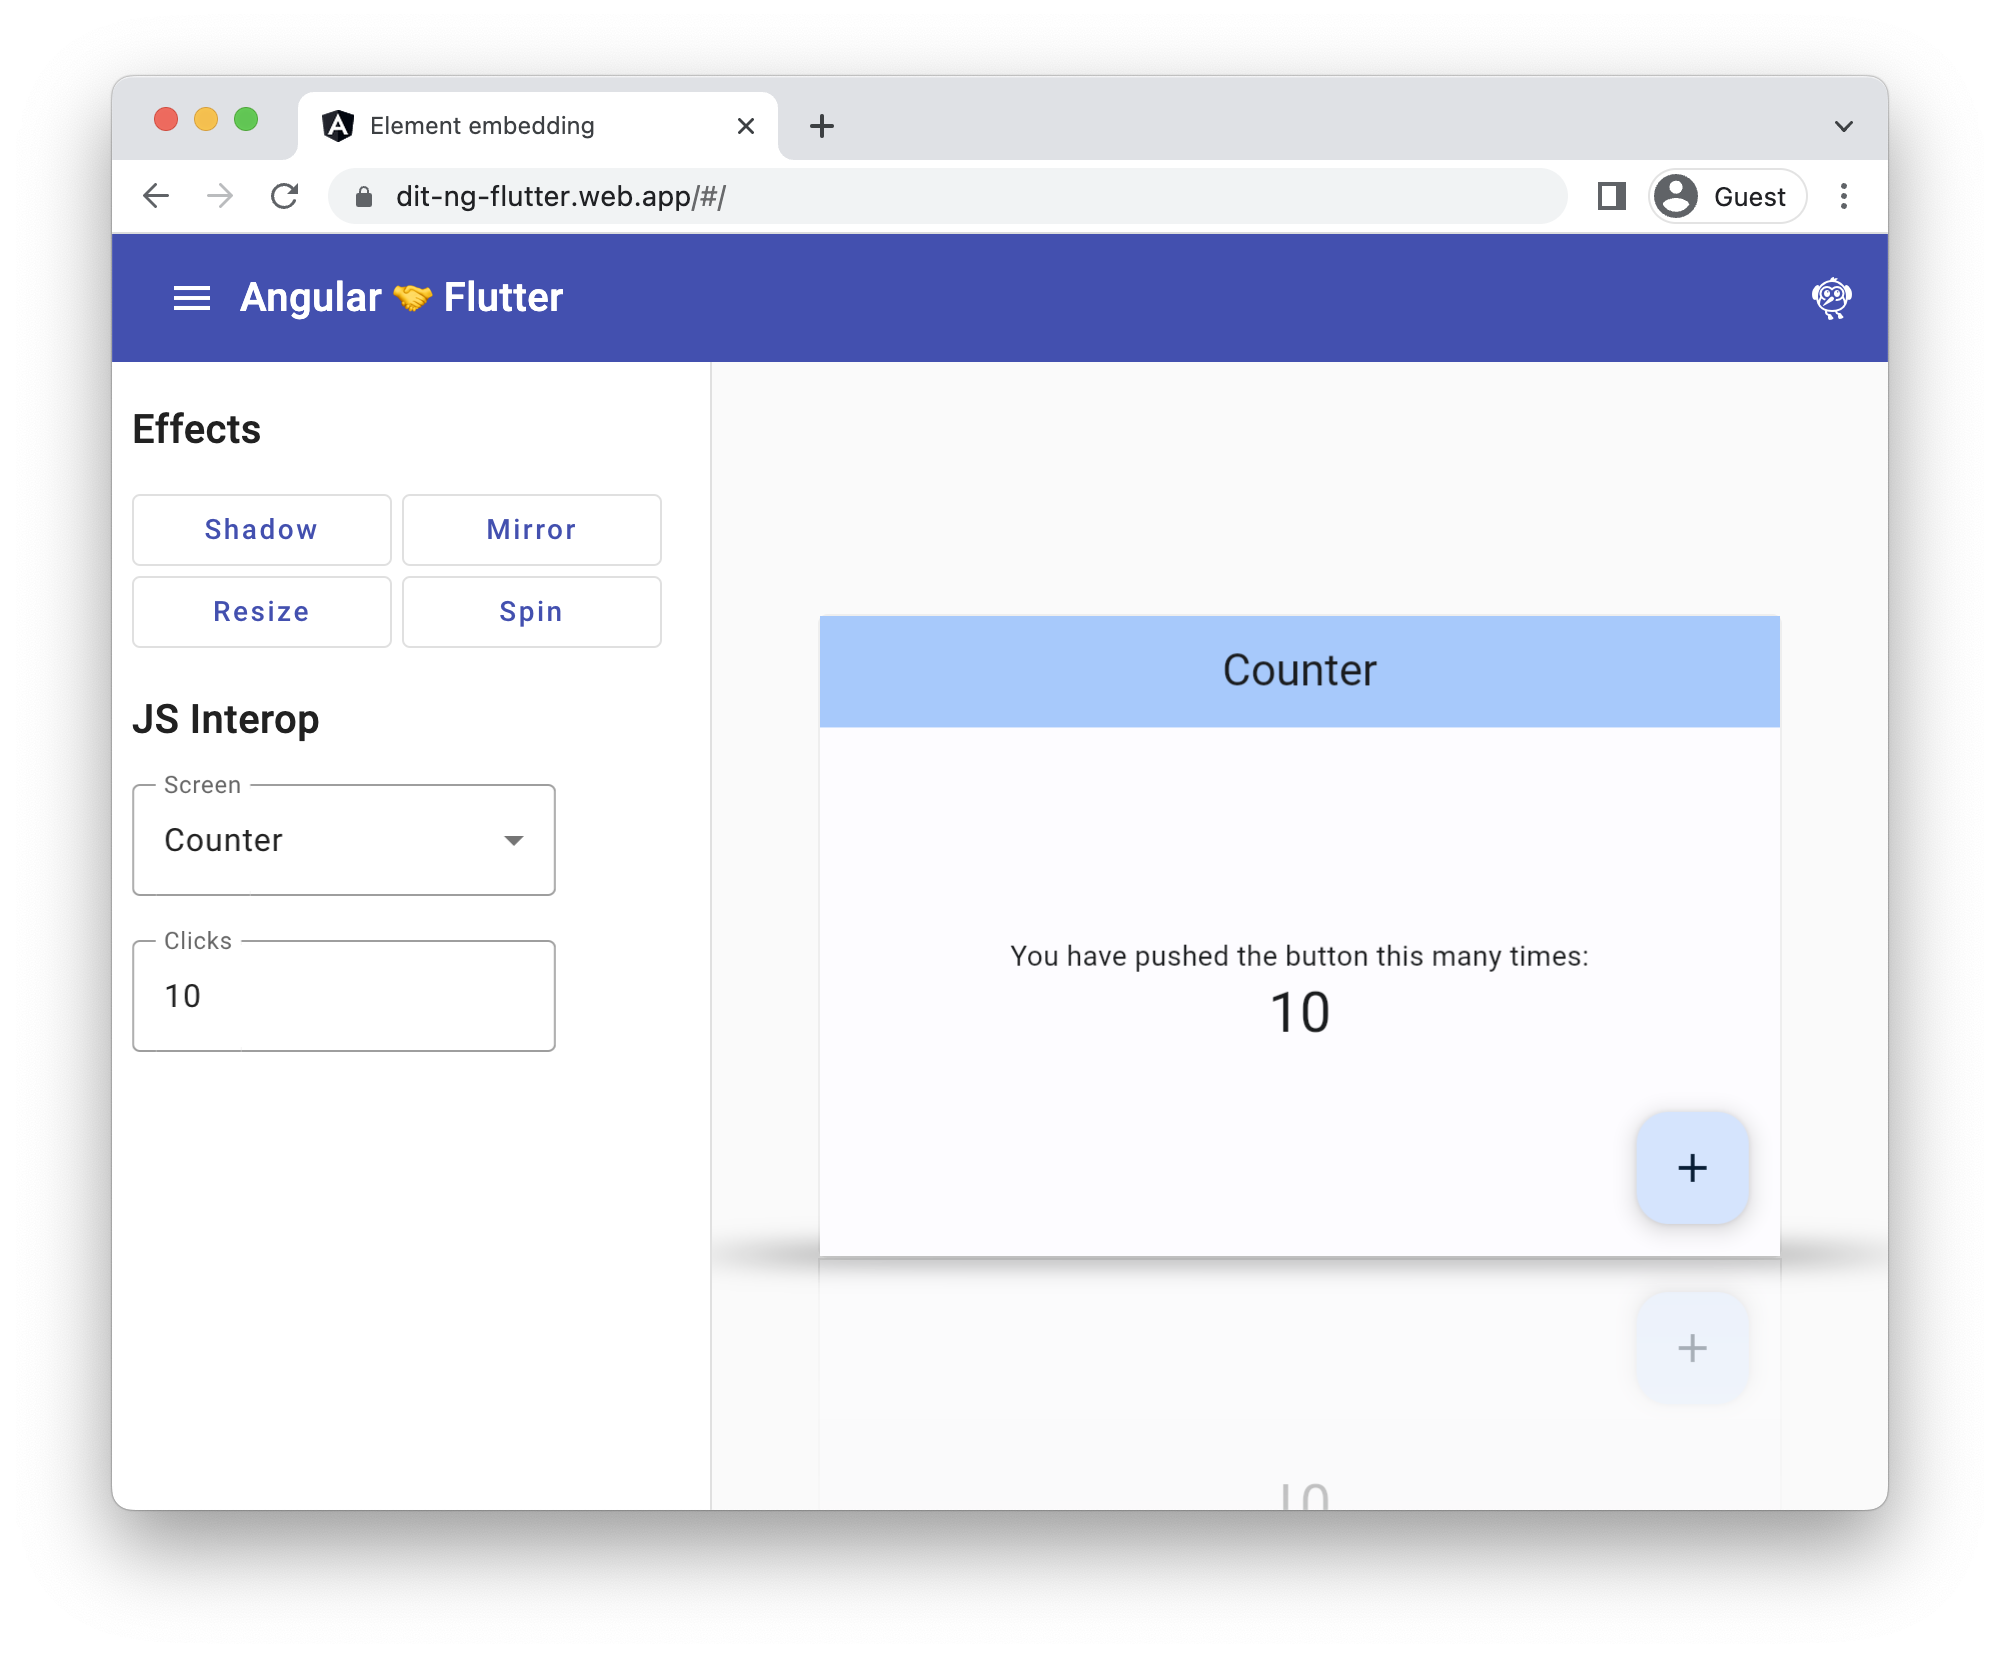Open a new browser tab
Screen dimensions: 2000x1658
[x=822, y=126]
